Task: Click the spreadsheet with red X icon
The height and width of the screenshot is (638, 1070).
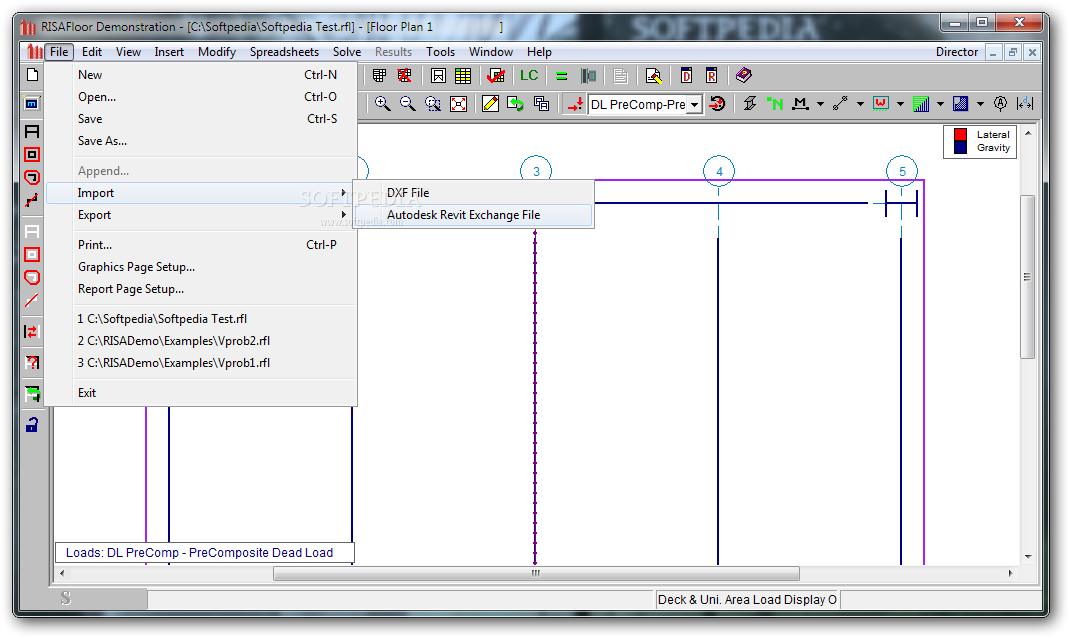Action: click(405, 76)
